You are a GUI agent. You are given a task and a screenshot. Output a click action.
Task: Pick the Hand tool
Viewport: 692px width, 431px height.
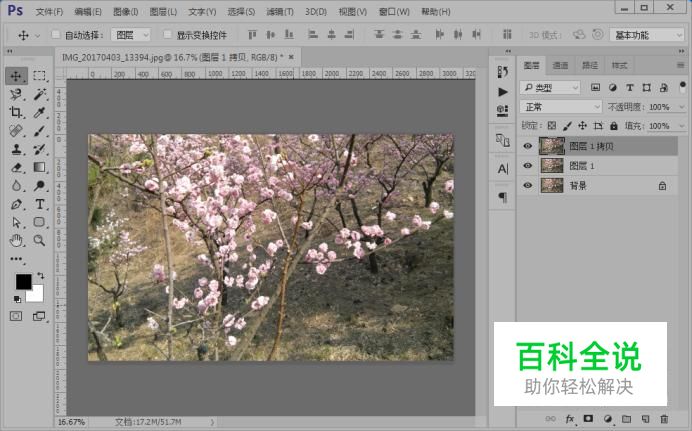coord(16,240)
